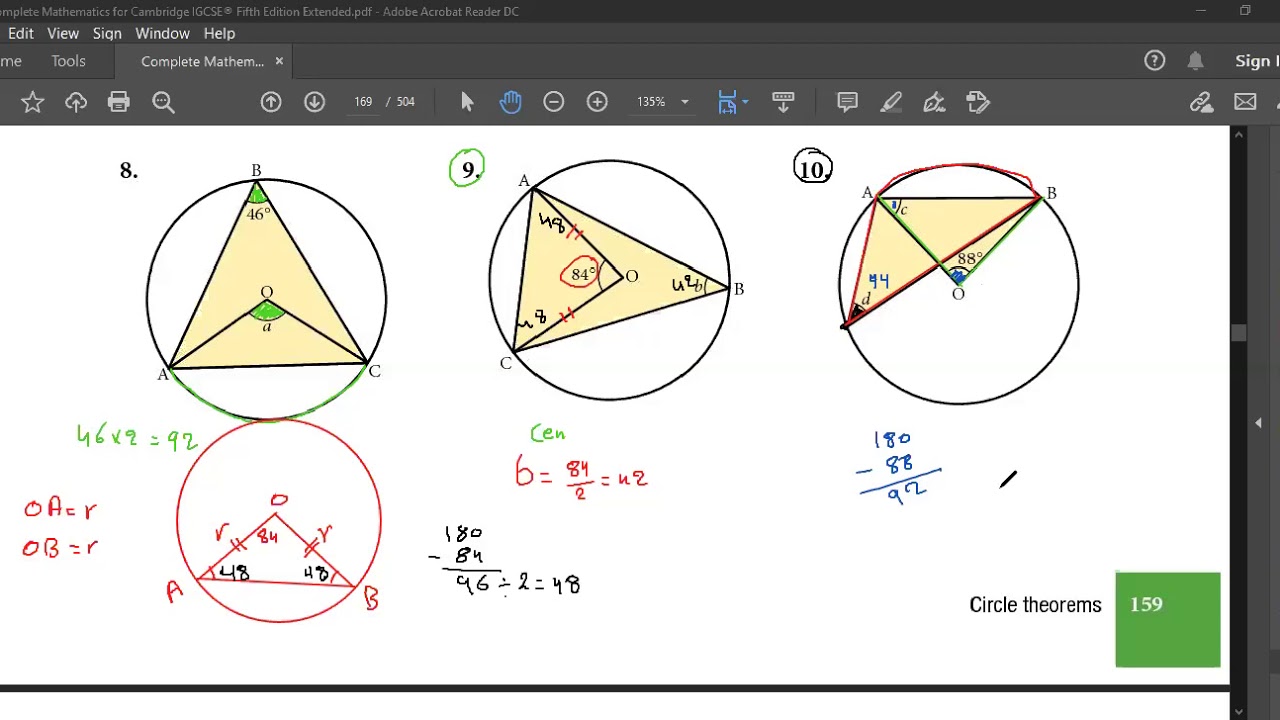
Task: Click the upload to cloud icon
Action: point(76,102)
